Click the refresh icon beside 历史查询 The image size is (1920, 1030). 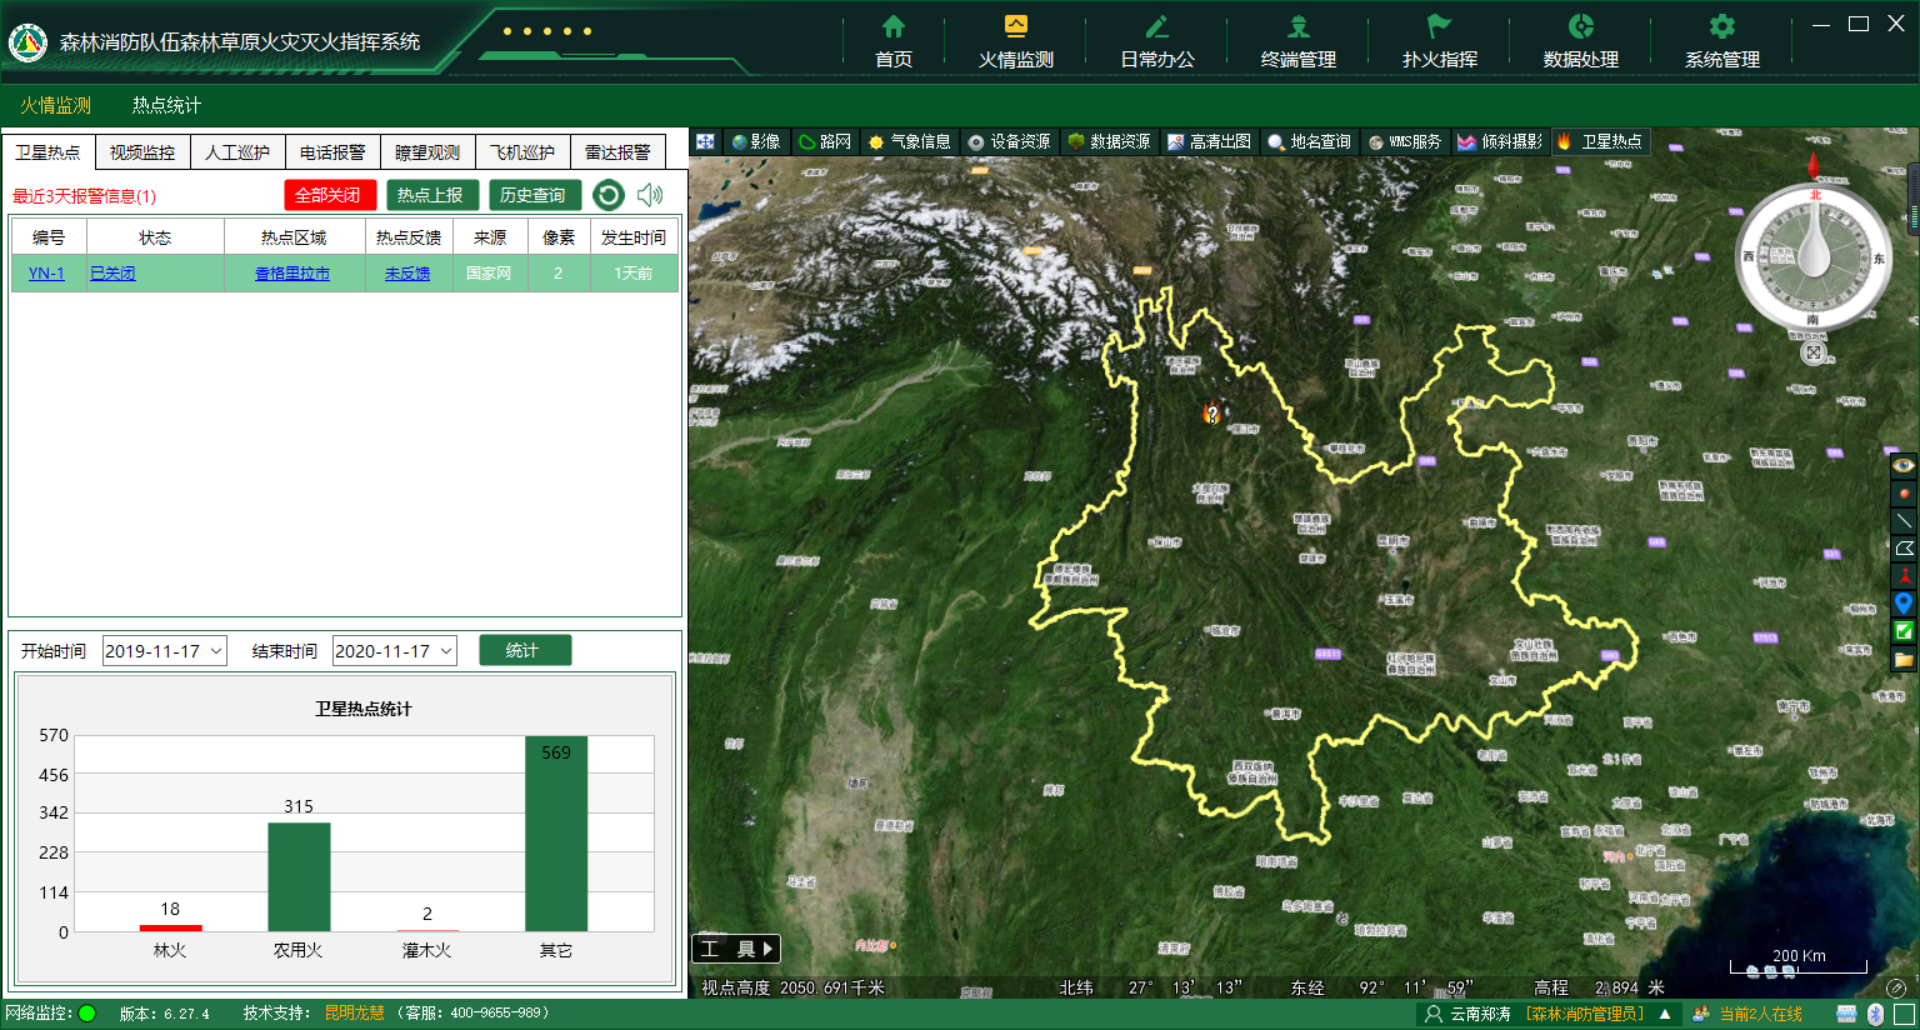tap(608, 195)
